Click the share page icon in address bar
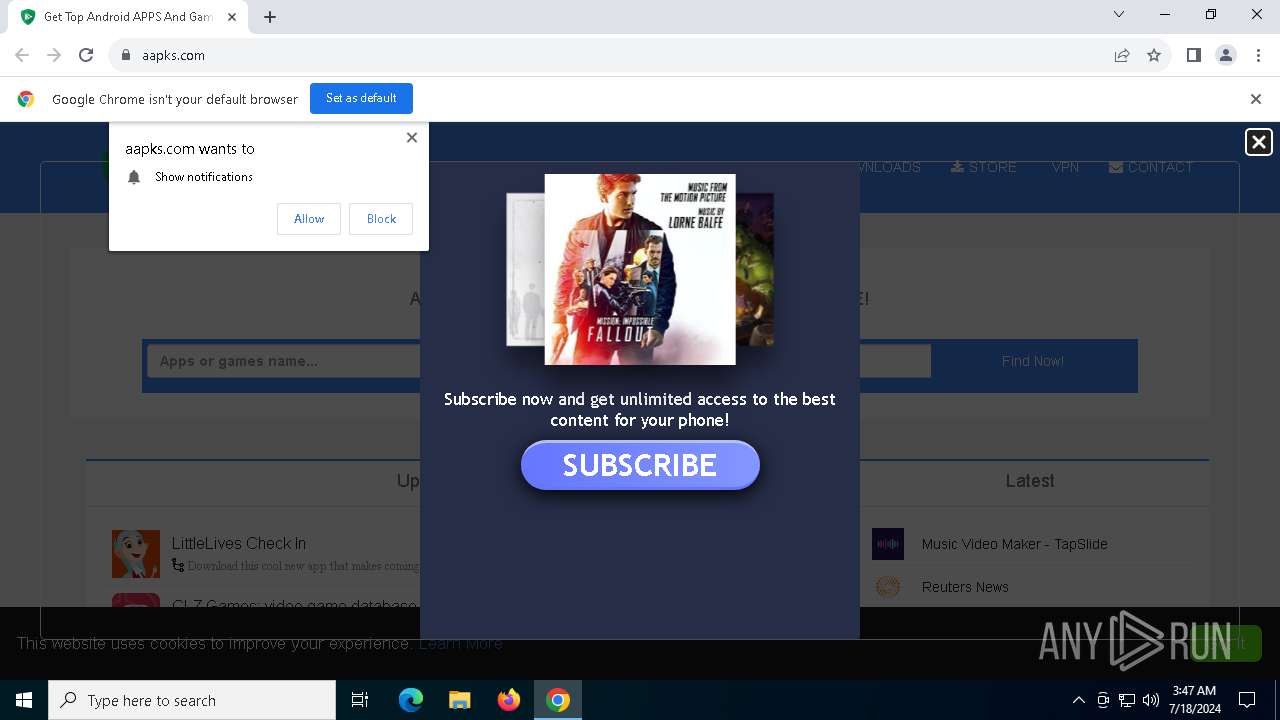 tap(1122, 55)
